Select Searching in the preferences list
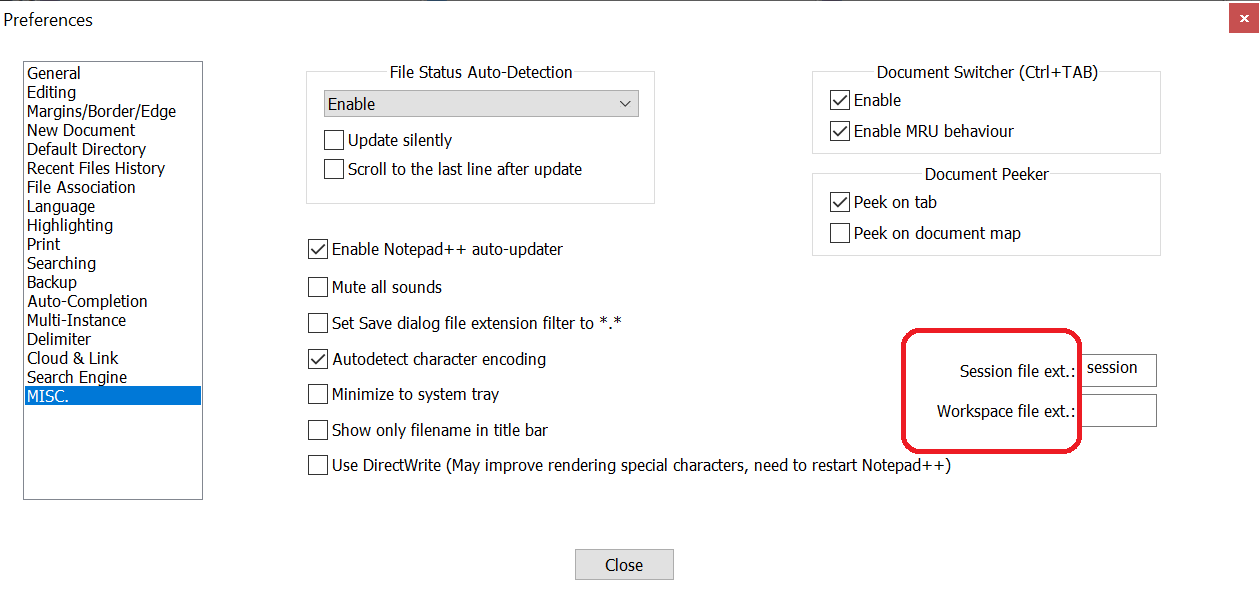 point(61,263)
